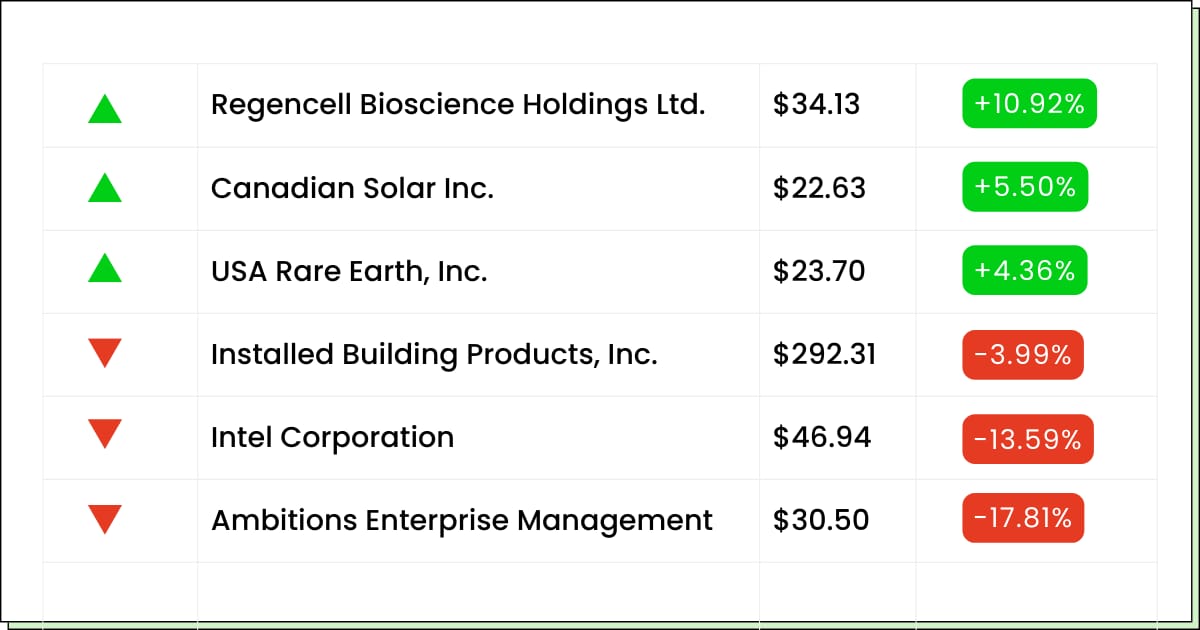Select Intel Corporation company name
Viewport: 1200px width, 630px height.
pos(332,437)
